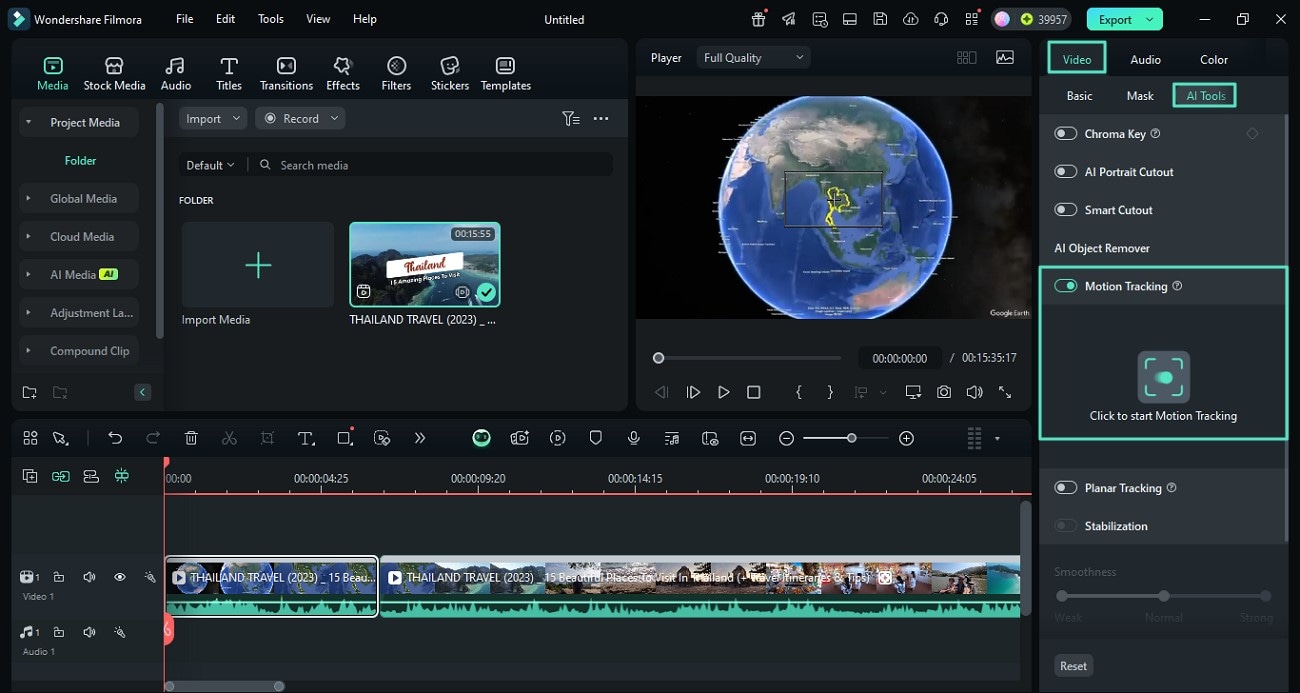Image resolution: width=1300 pixels, height=693 pixels.
Task: Click the undo arrow in timeline toolbar
Action: [115, 438]
